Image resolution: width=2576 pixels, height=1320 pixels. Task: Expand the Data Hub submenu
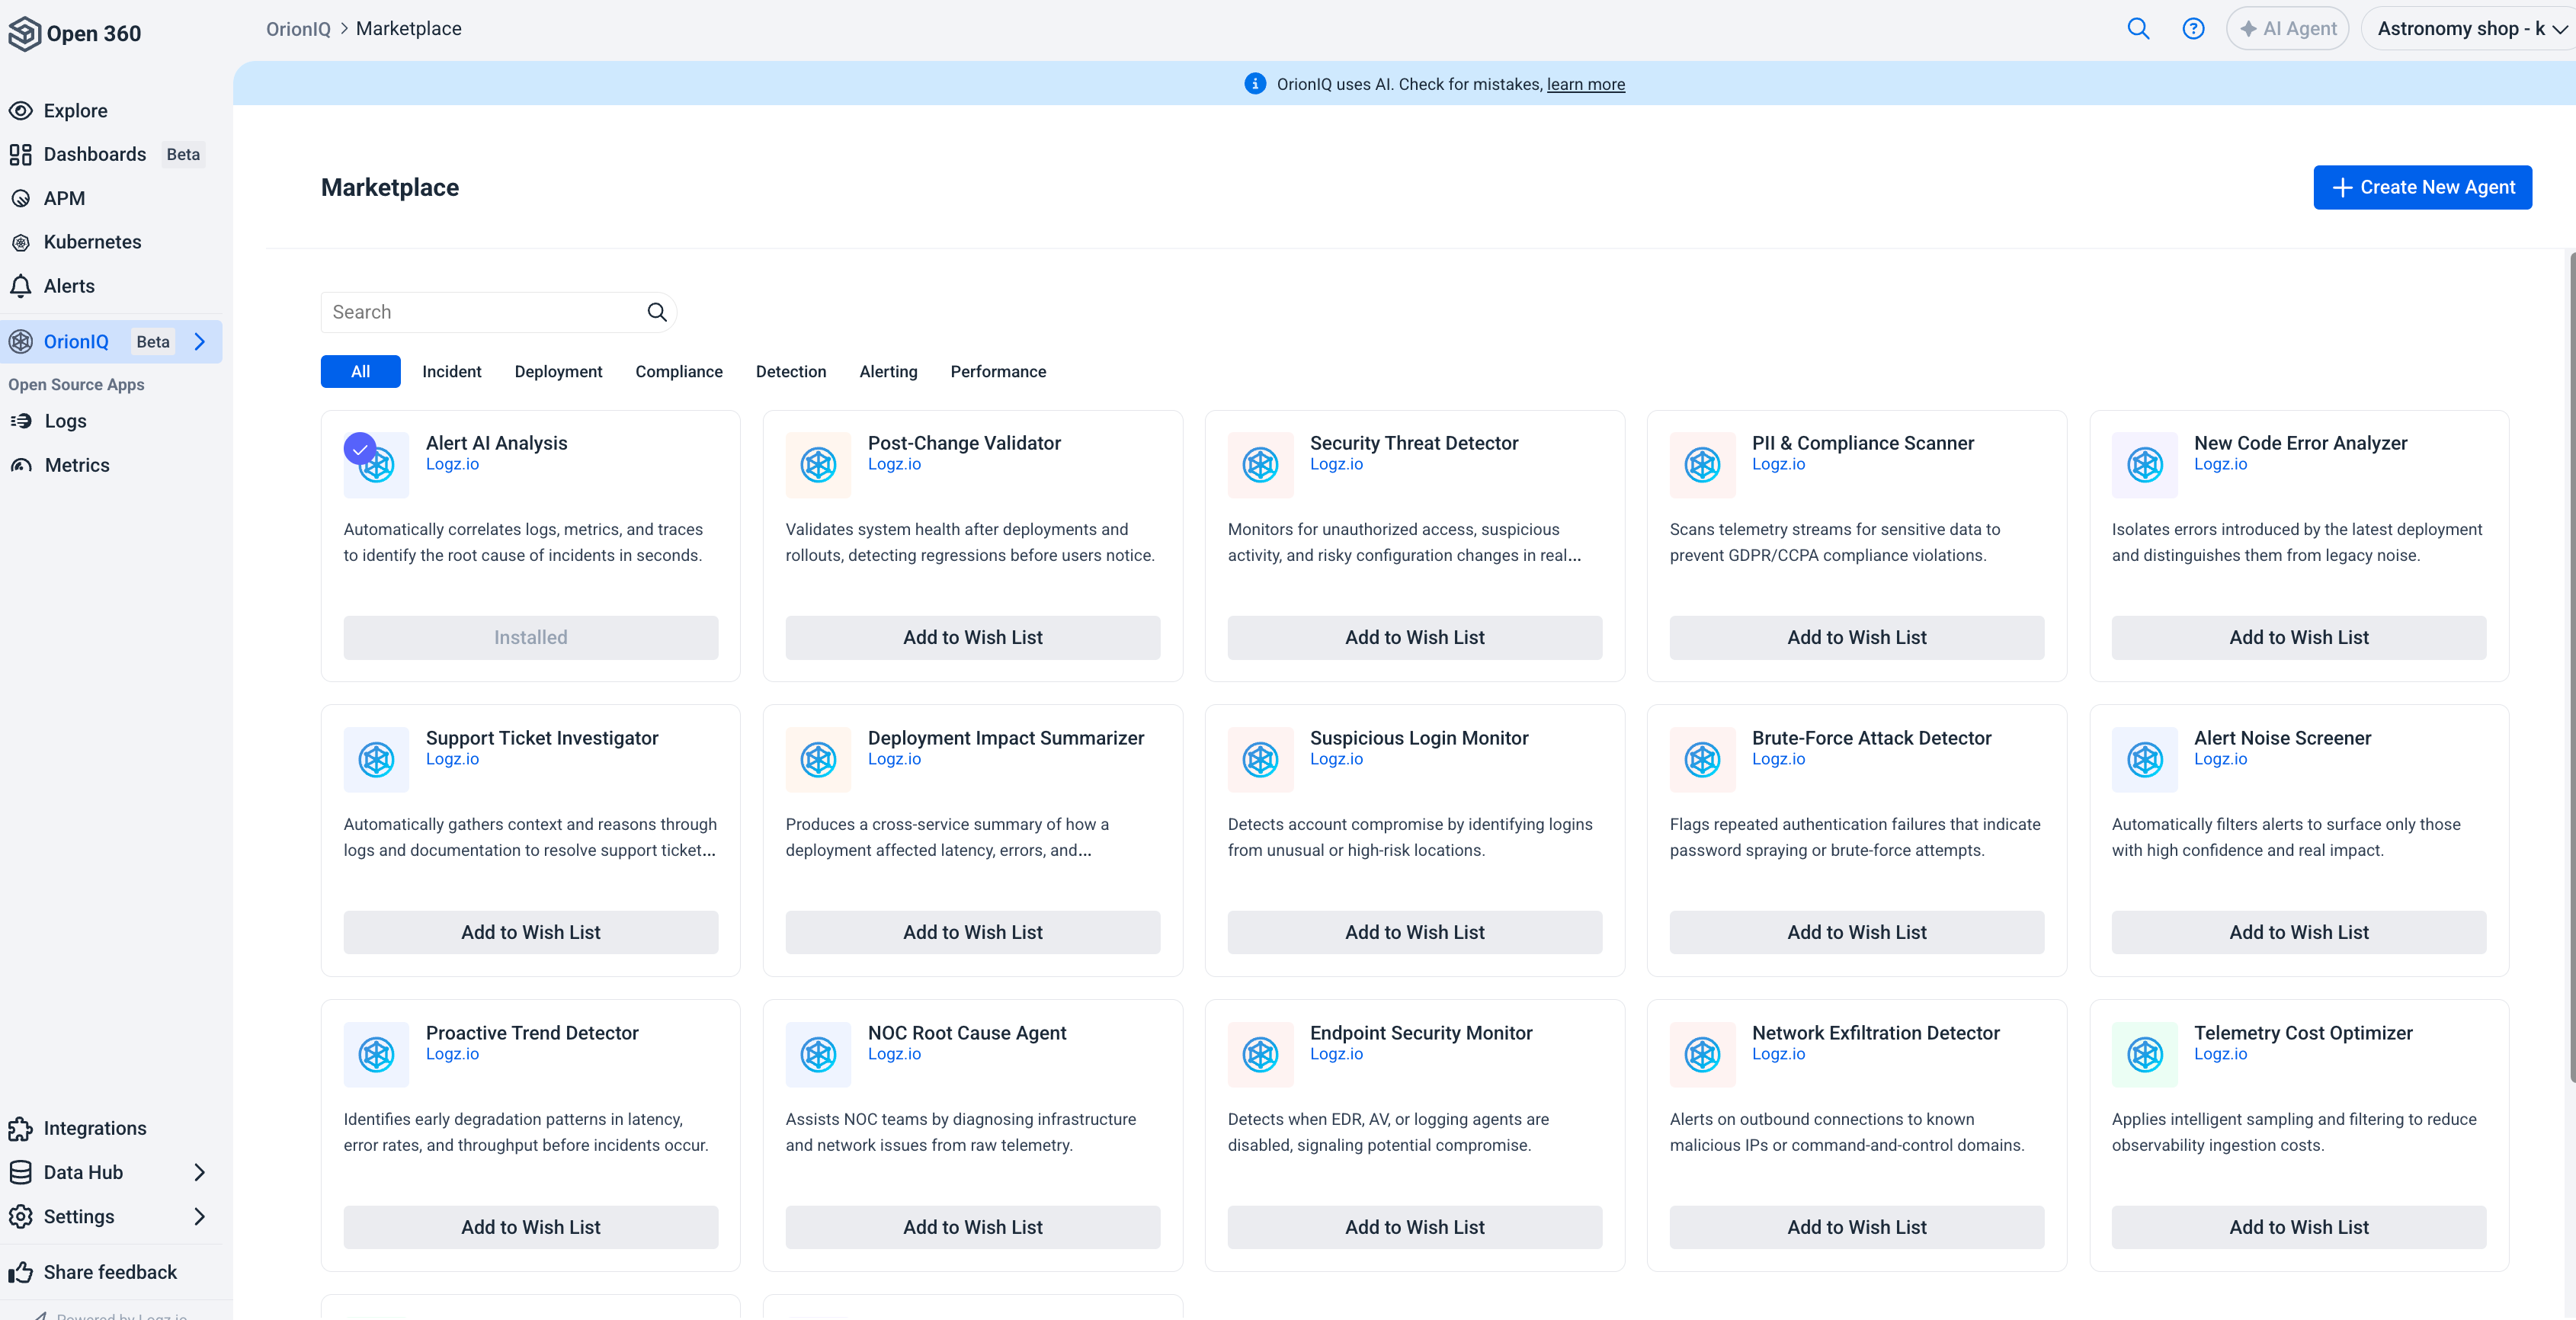[200, 1172]
